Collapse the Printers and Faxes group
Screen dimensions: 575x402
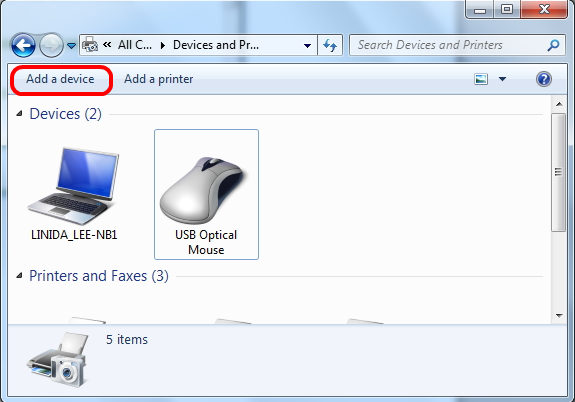coord(19,276)
